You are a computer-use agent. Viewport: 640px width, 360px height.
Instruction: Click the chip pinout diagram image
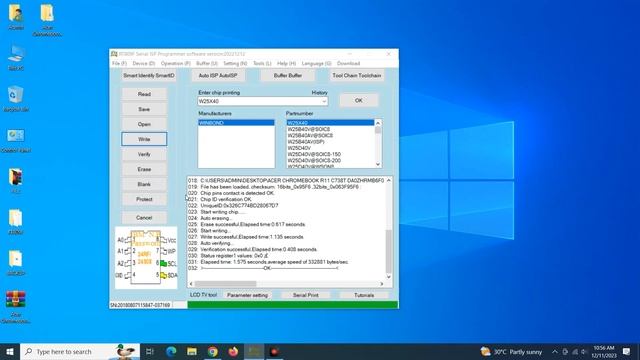146,258
